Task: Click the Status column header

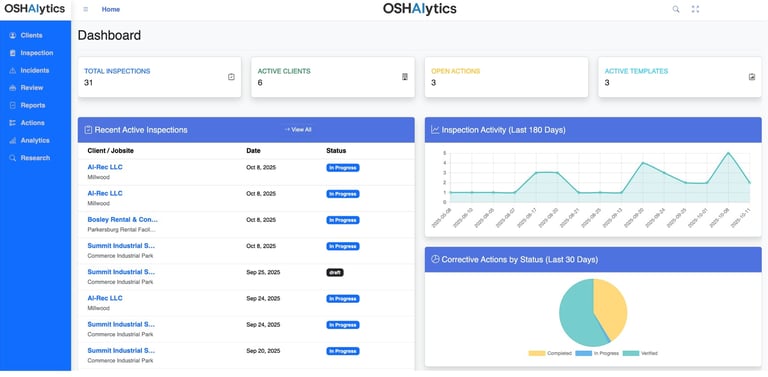Action: click(336, 150)
